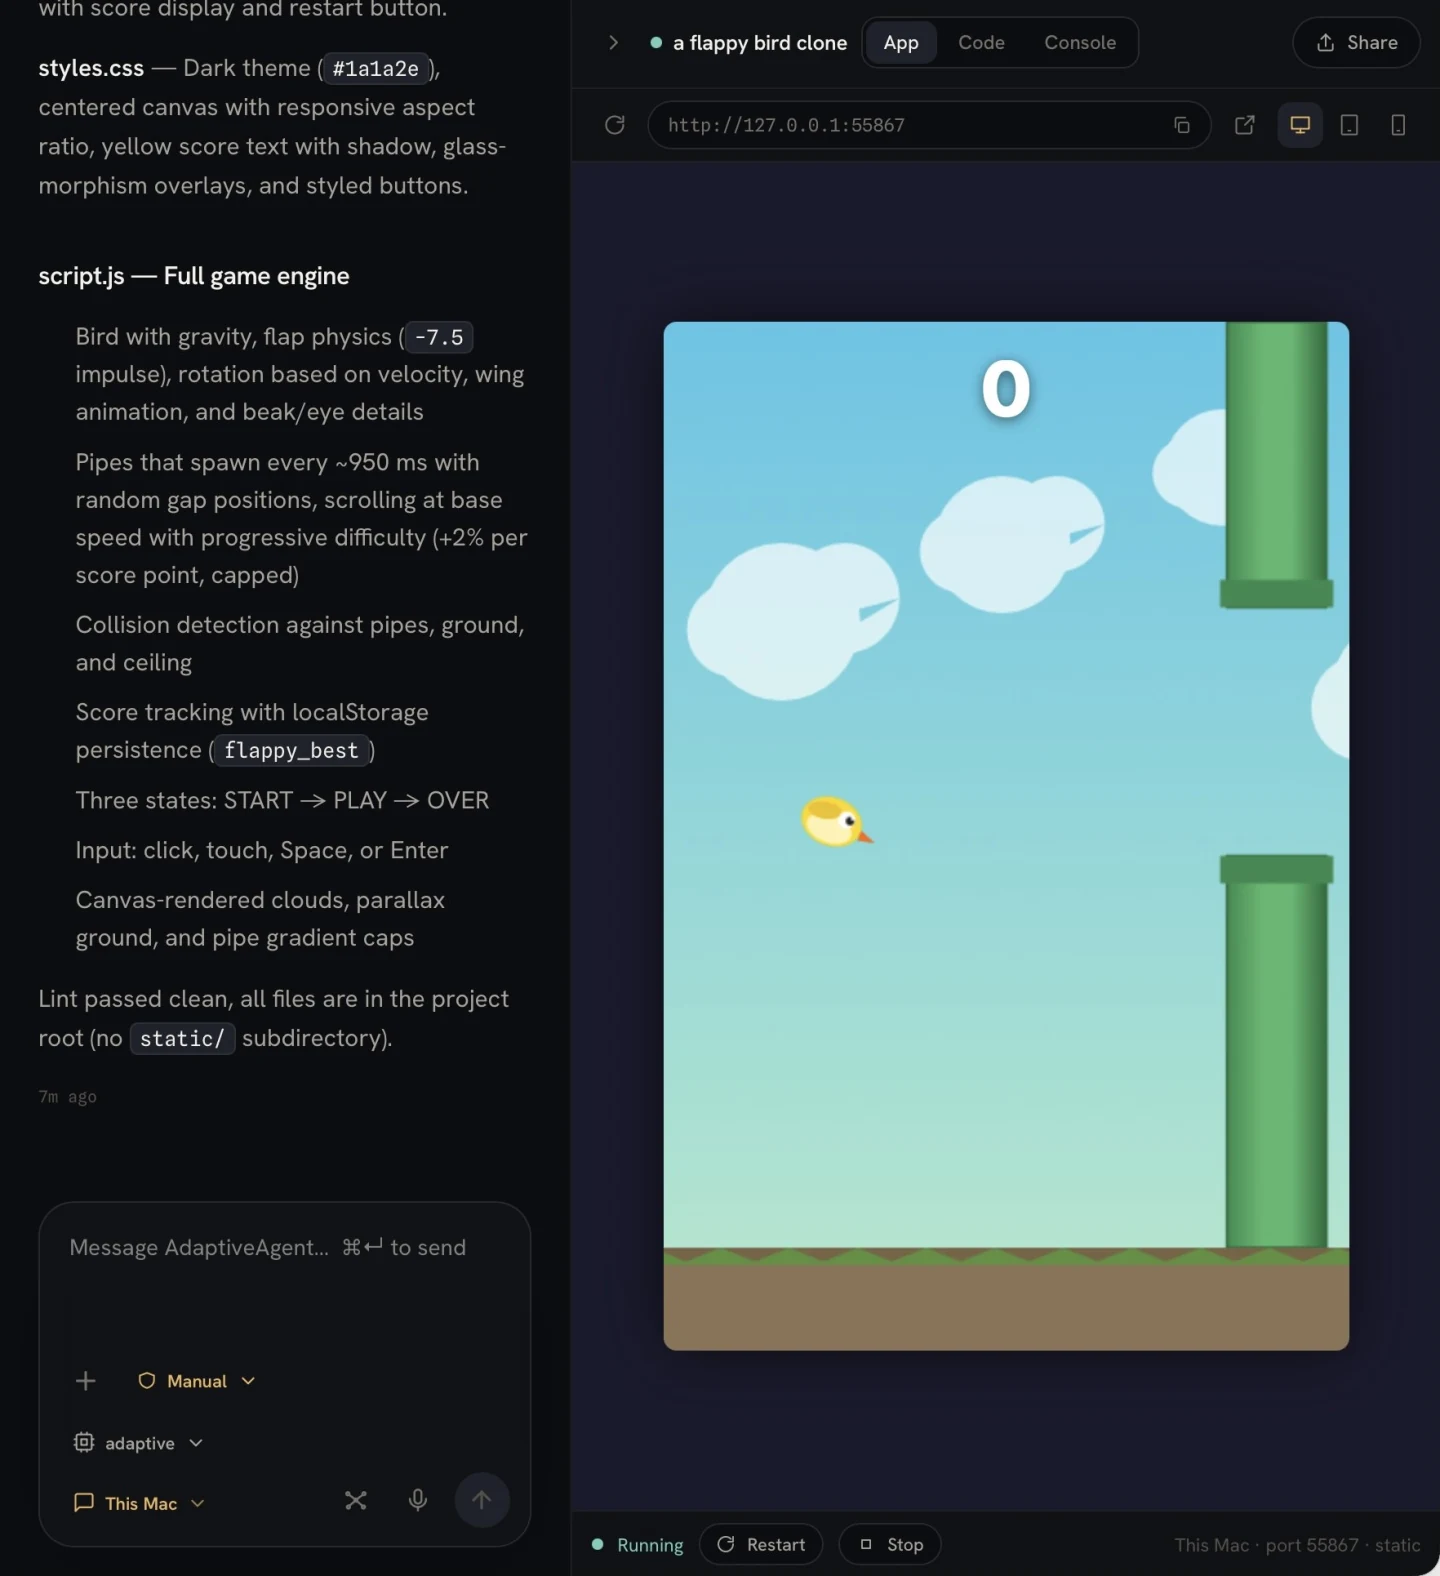Image resolution: width=1440 pixels, height=1576 pixels.
Task: Open preview in external browser
Action: 1245,125
